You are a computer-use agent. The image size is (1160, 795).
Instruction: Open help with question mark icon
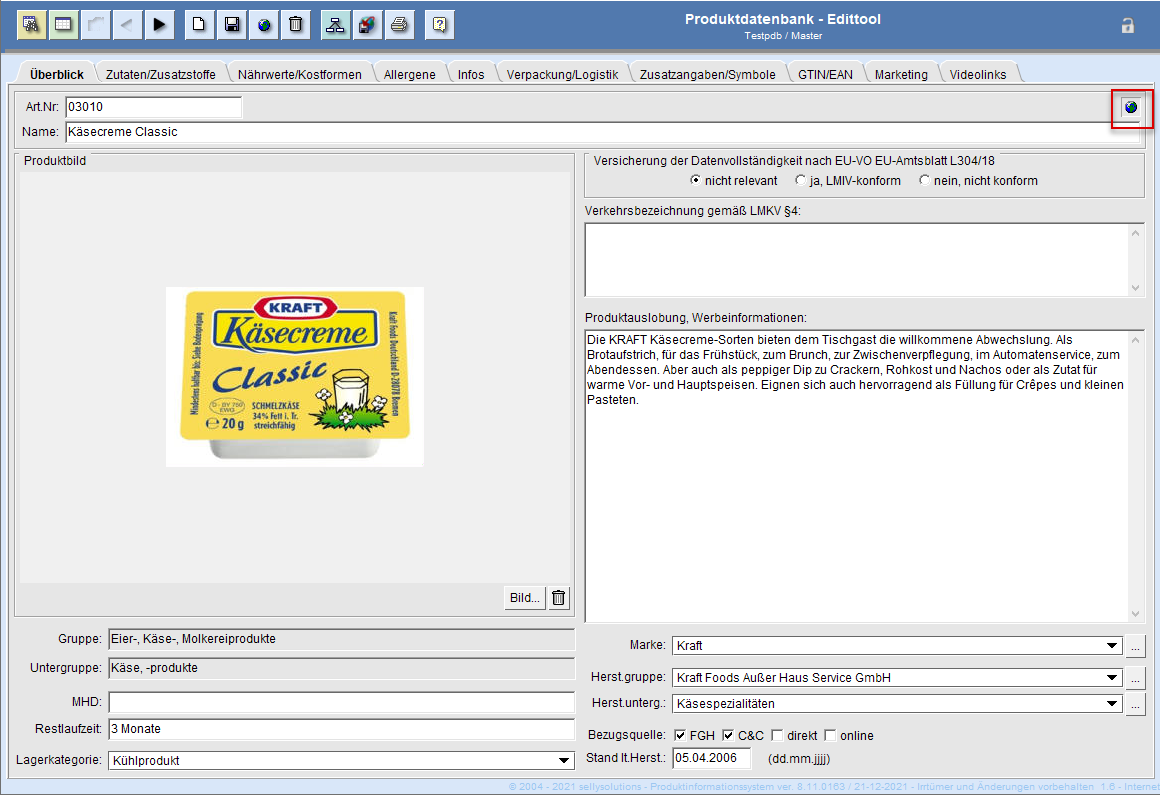(x=439, y=25)
